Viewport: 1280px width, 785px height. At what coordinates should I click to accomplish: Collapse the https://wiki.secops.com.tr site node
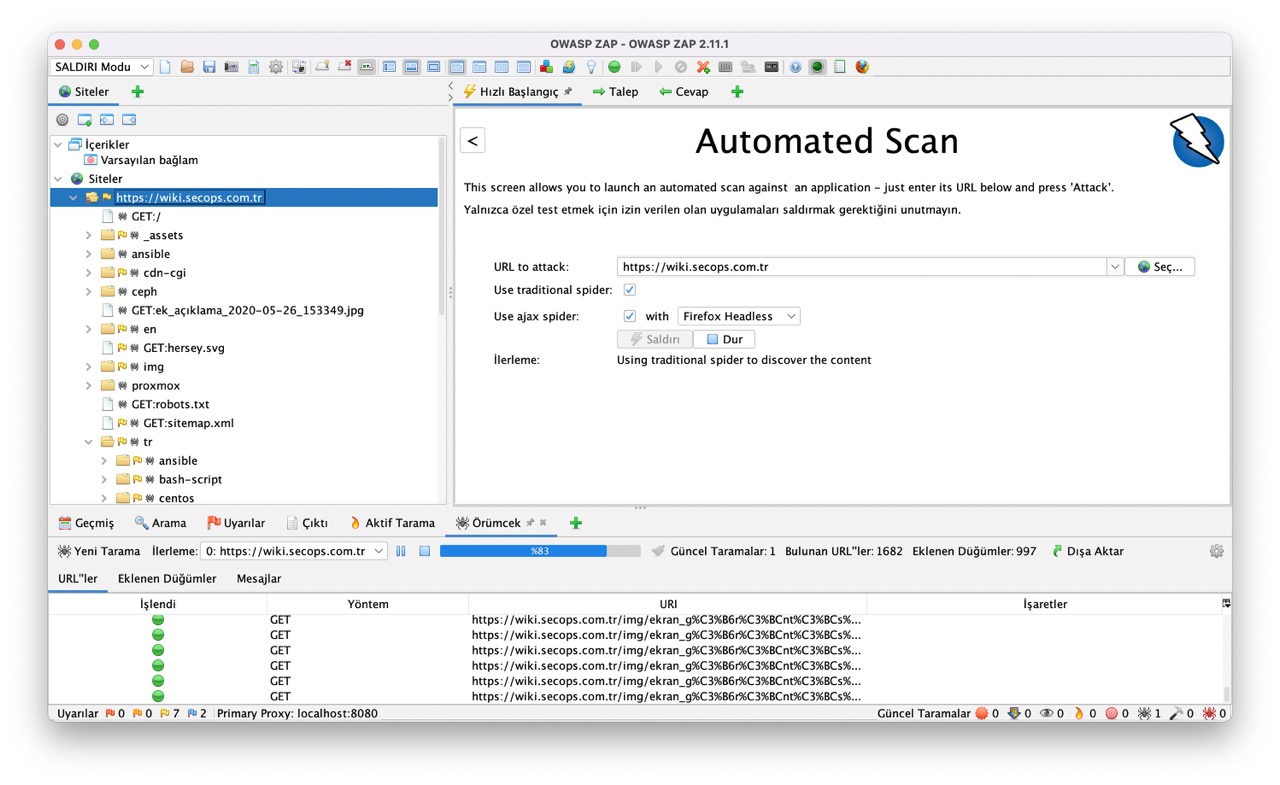coord(73,198)
